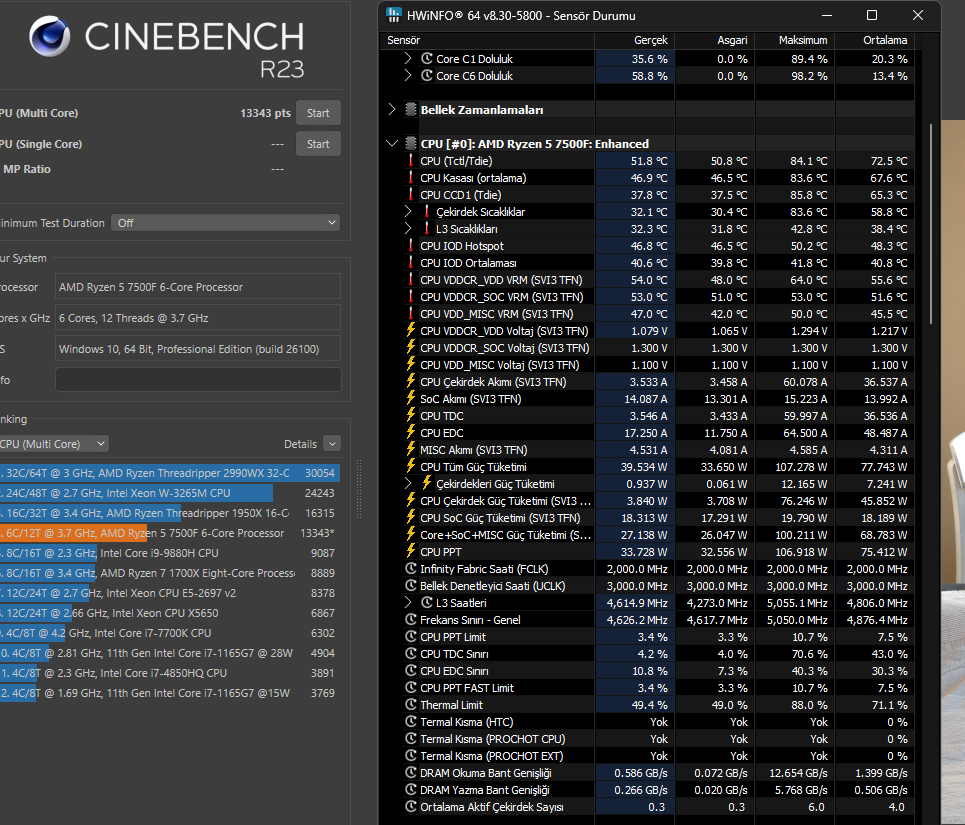Expand the L3 Saatleri row
Image resolution: width=965 pixels, height=825 pixels.
click(x=408, y=602)
